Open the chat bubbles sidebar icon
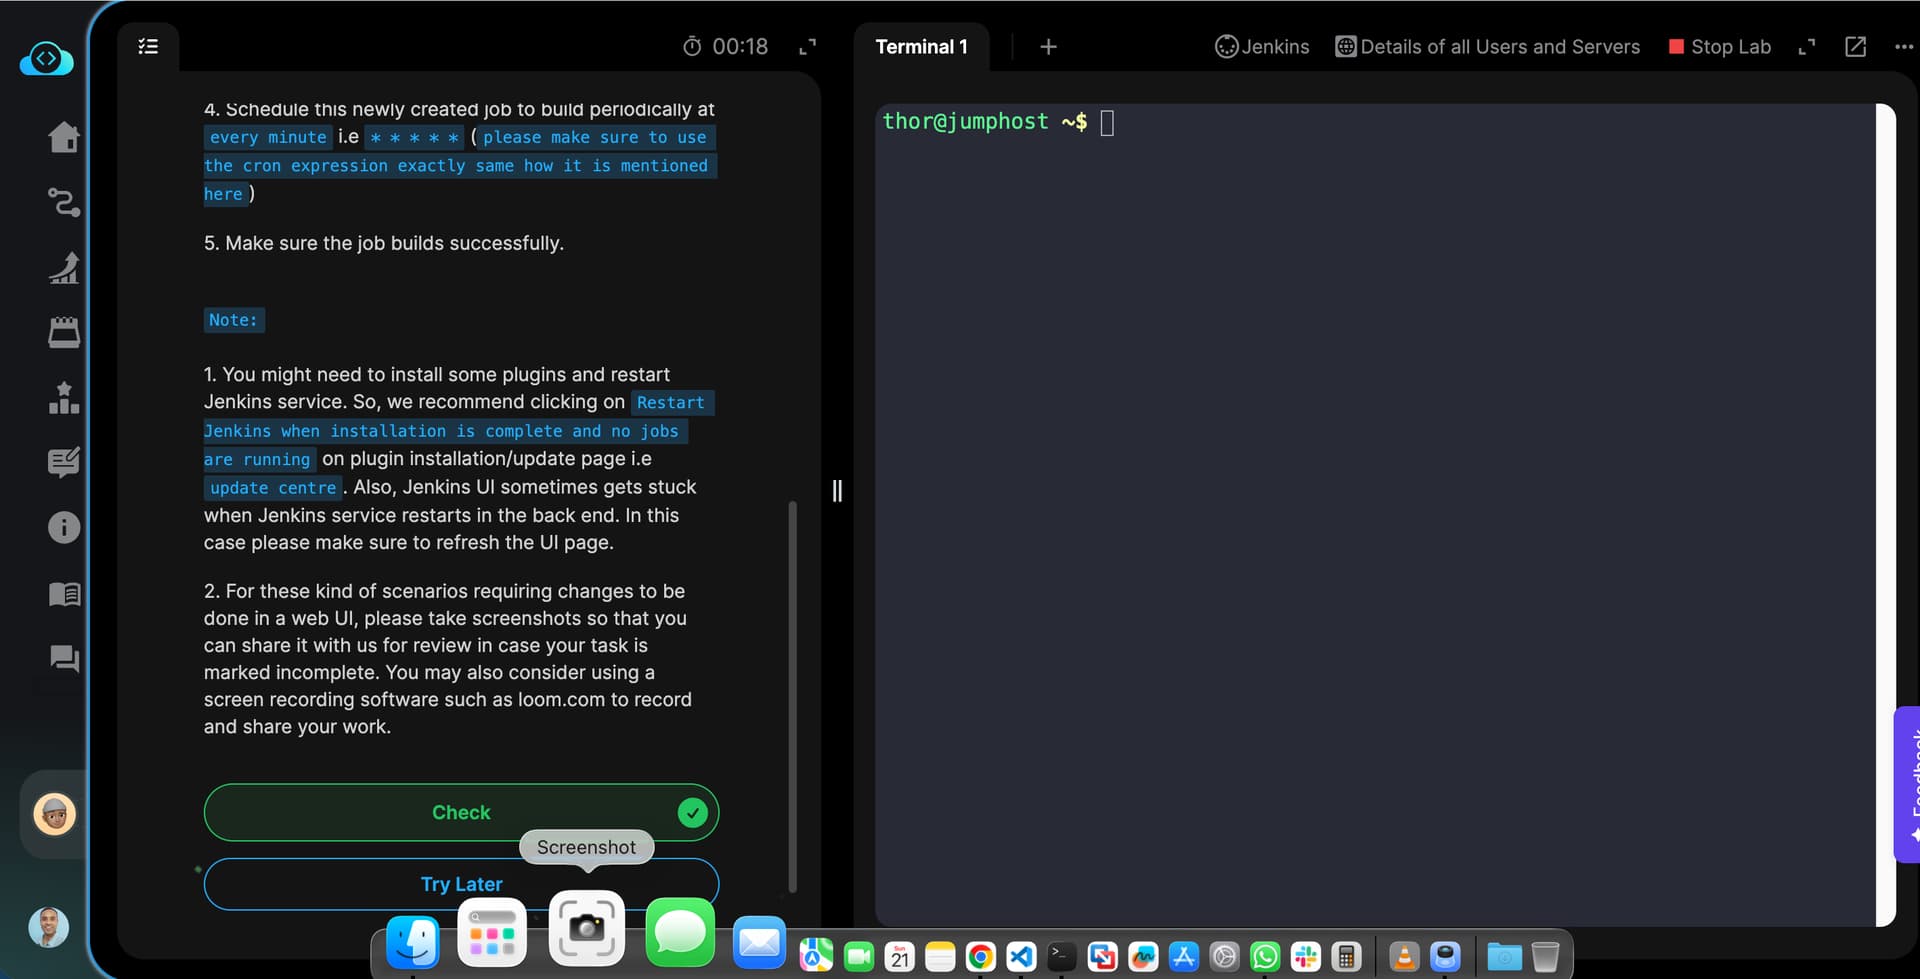 click(x=64, y=658)
